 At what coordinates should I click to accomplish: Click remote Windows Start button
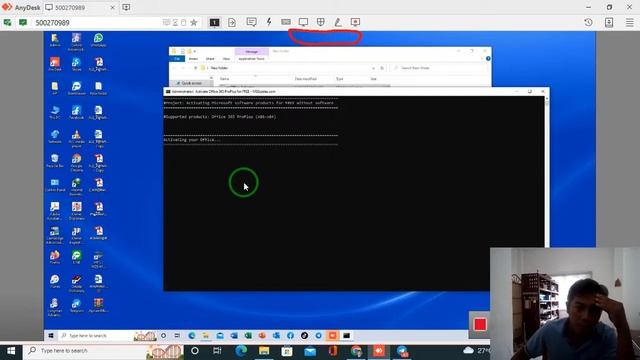point(51,336)
